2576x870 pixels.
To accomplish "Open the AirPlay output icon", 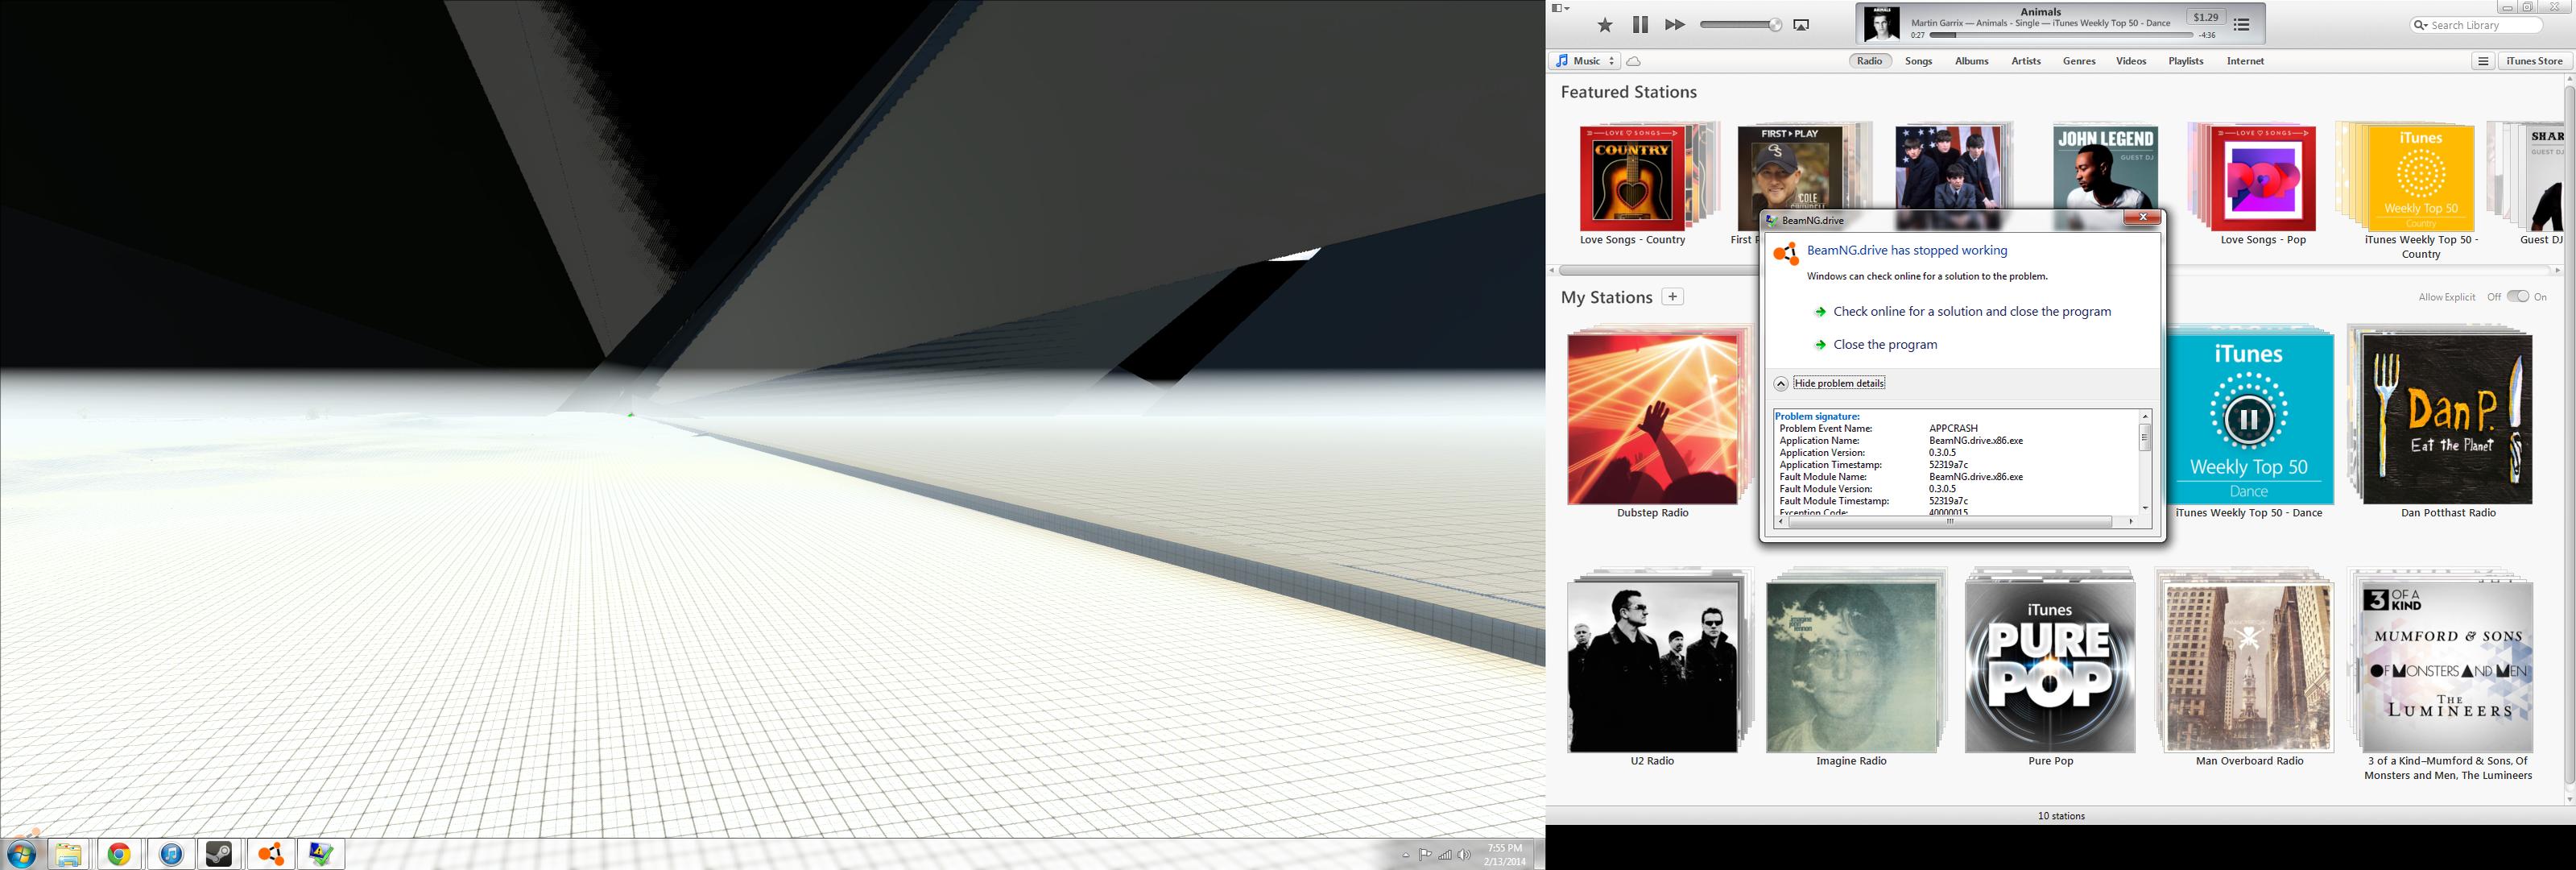I will tap(1801, 25).
